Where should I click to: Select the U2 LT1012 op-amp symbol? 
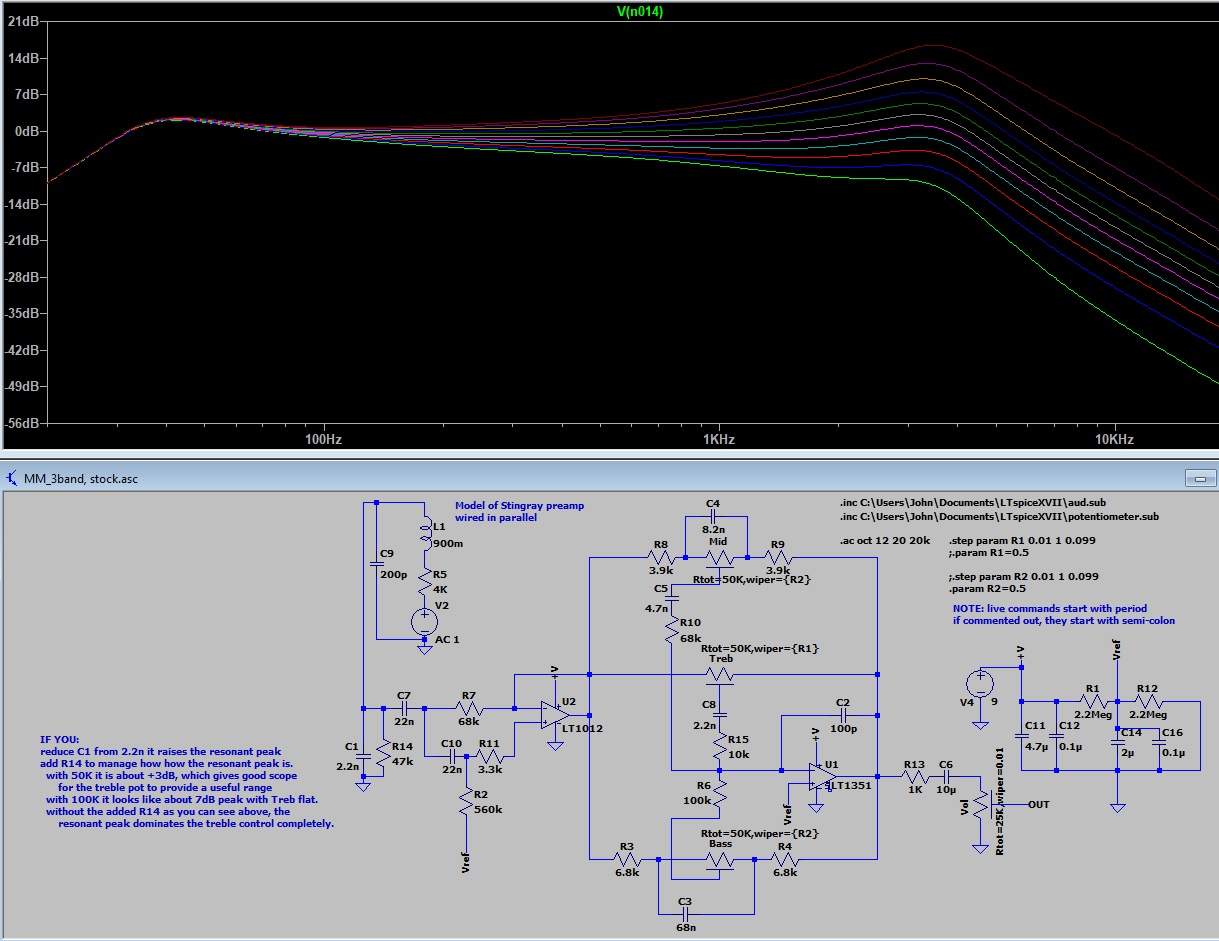555,715
